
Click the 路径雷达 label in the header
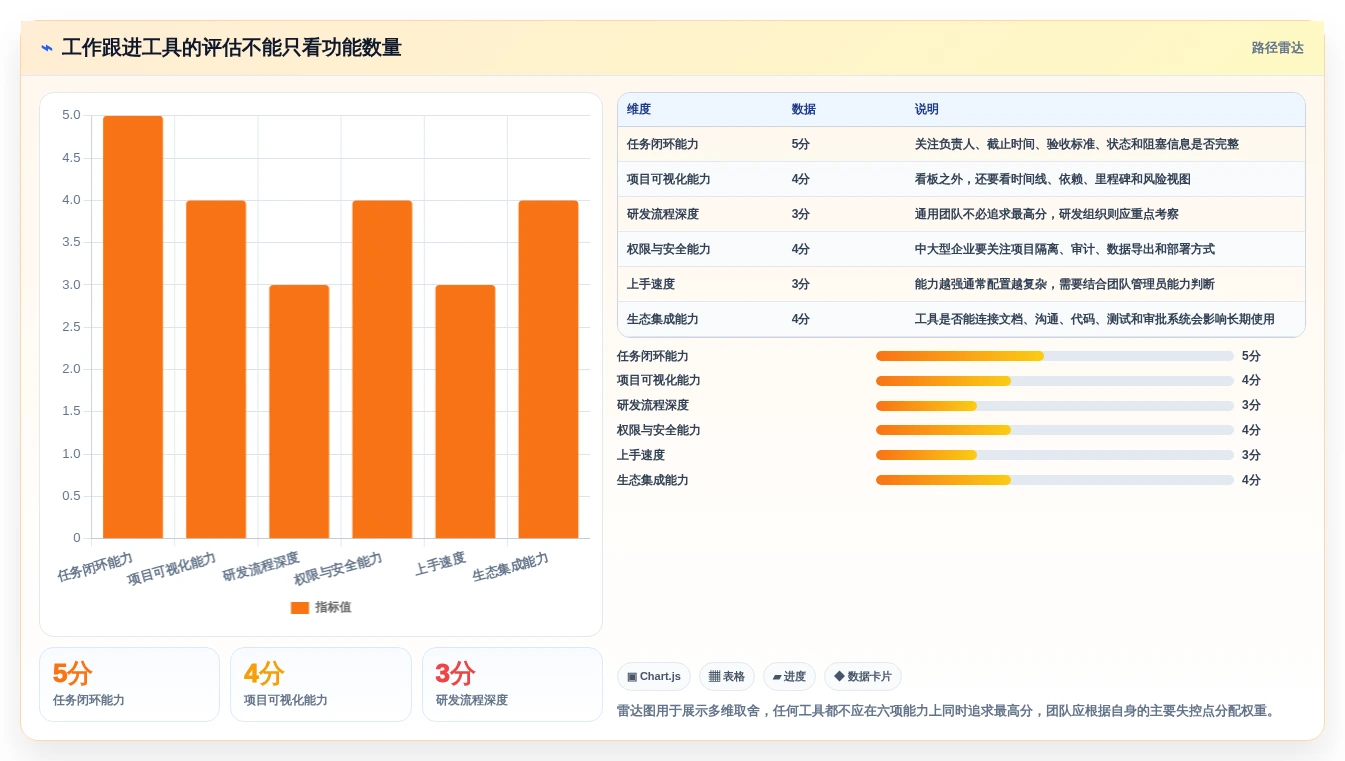tap(1277, 48)
